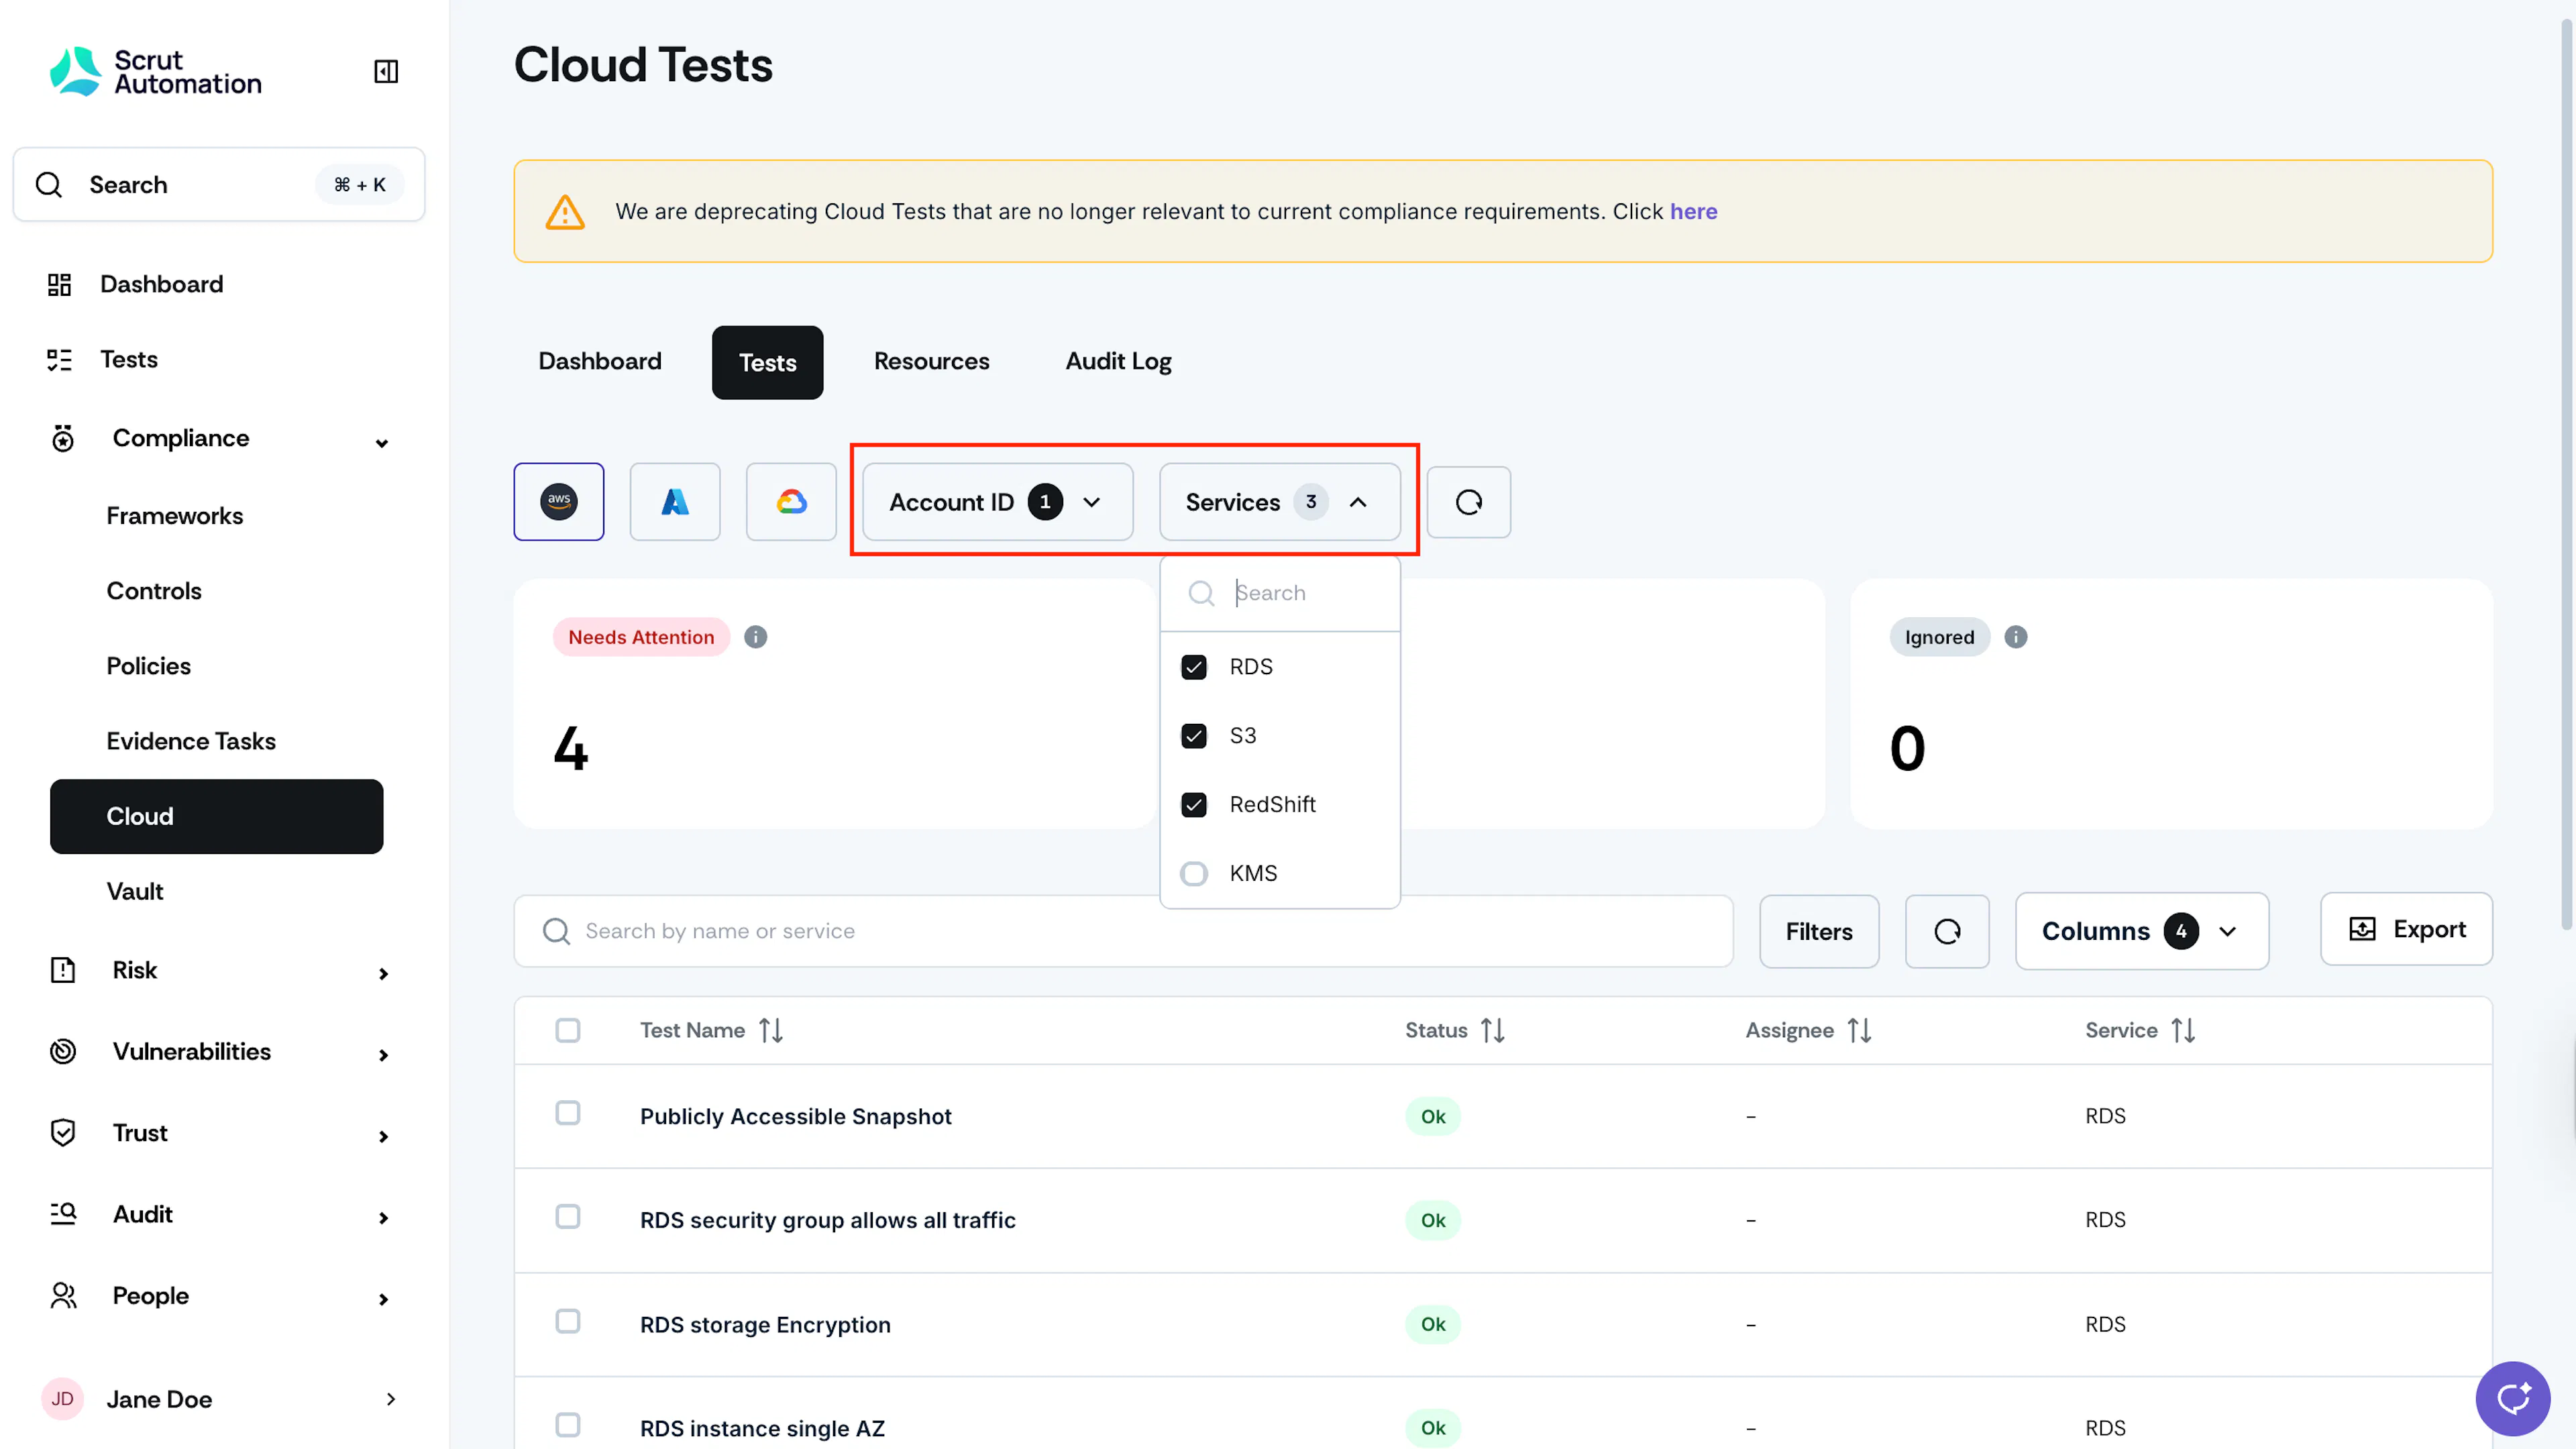The height and width of the screenshot is (1449, 2576).
Task: Open the chat support bubble icon
Action: coord(2512,1398)
